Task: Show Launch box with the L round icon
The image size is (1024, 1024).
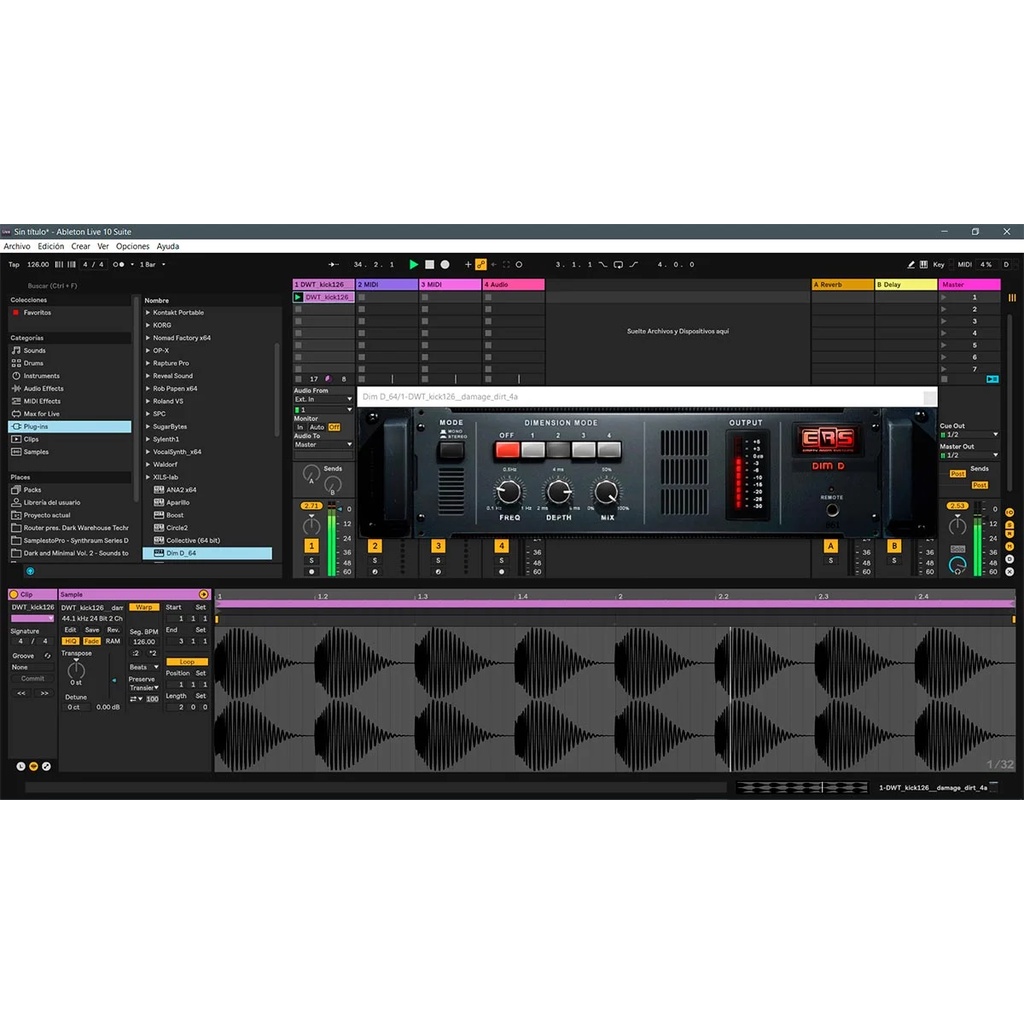Action: (21, 767)
